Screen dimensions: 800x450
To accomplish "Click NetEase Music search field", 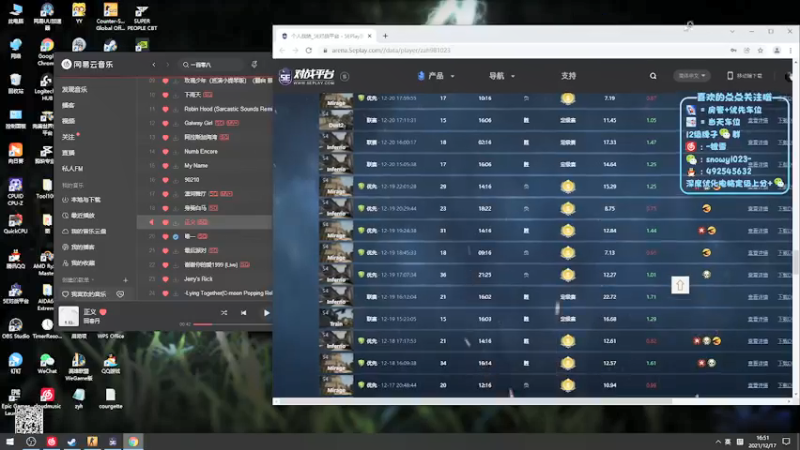I will 212,65.
